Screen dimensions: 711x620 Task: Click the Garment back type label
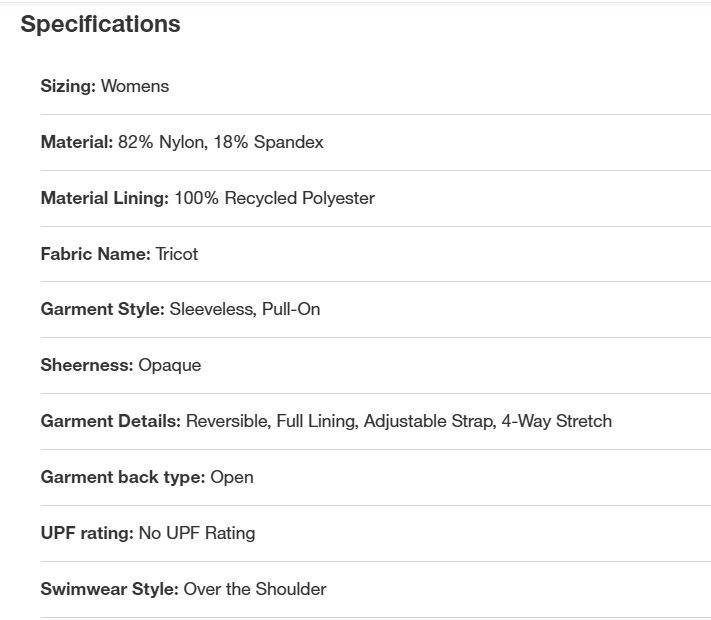pyautogui.click(x=123, y=477)
